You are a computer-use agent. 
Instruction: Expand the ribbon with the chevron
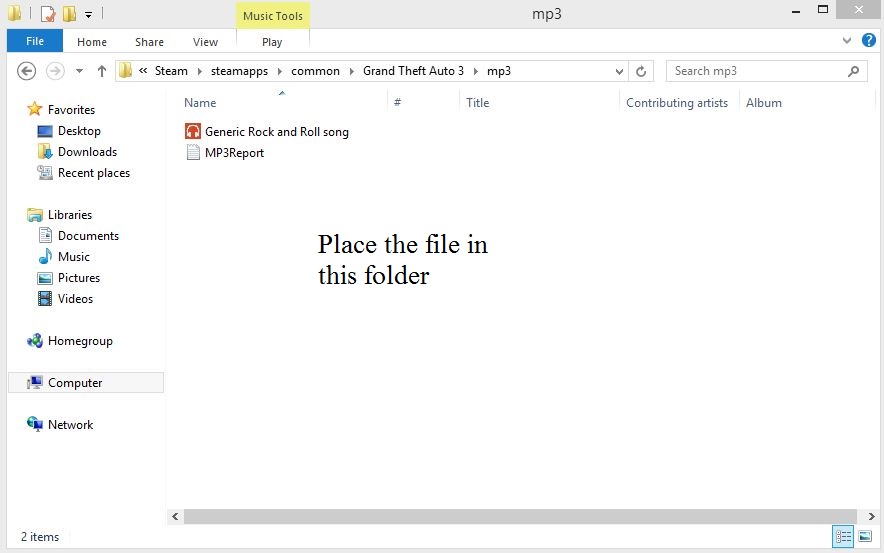tap(847, 41)
